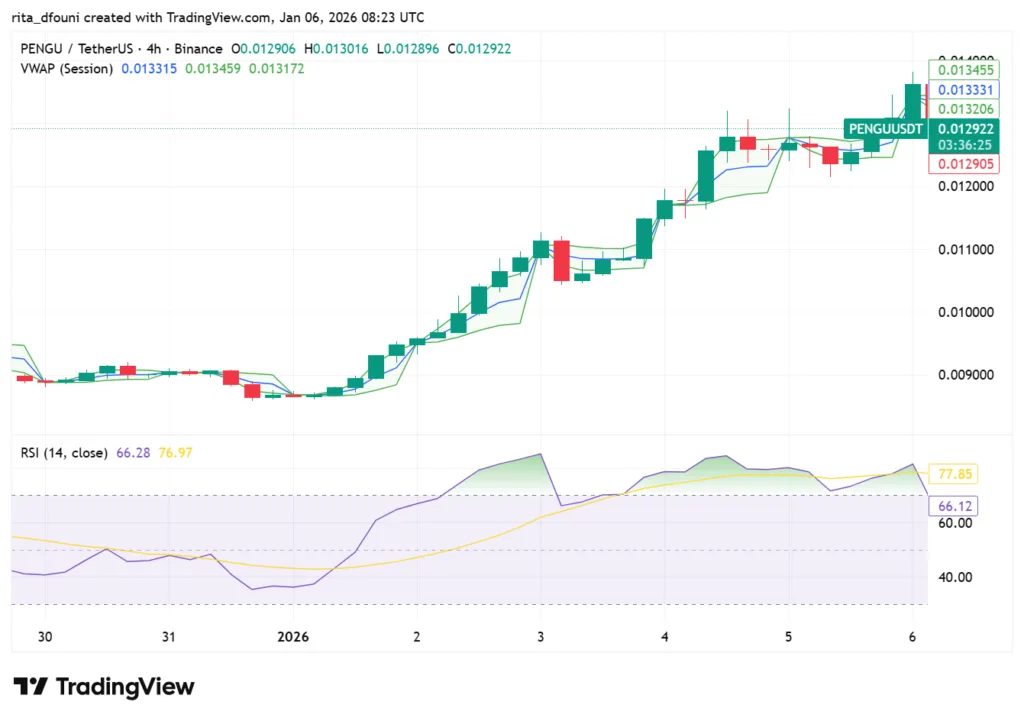Screen dimensions: 1024x721
Task: Click the 2026 label on the time axis
Action: point(293,636)
